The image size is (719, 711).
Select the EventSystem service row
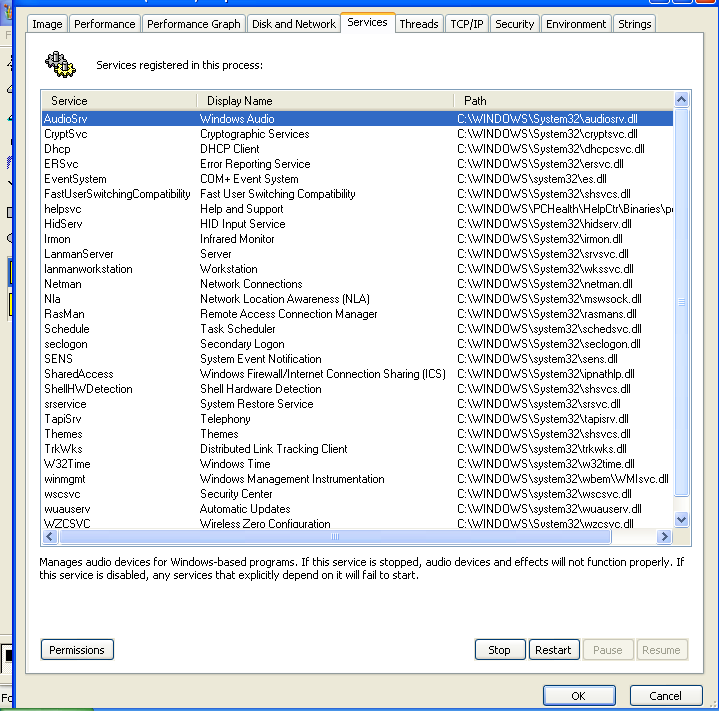357,179
